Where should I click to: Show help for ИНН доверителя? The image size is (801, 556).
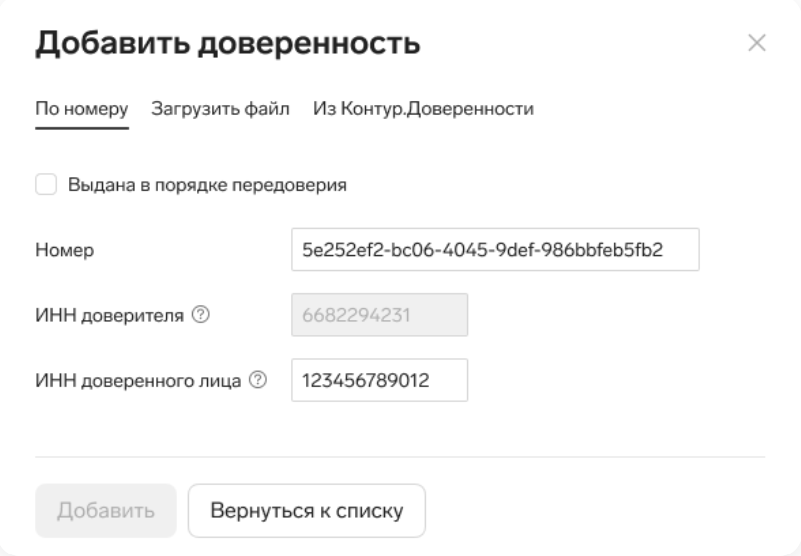pyautogui.click(x=201, y=314)
